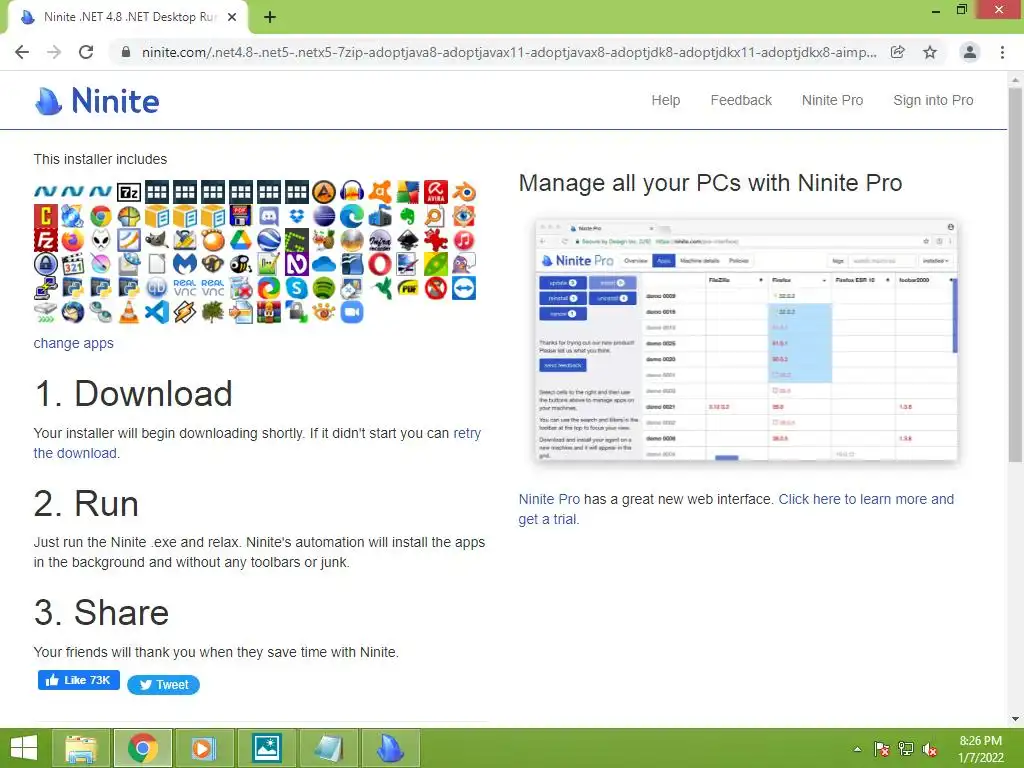Click the Discord icon

(x=268, y=216)
